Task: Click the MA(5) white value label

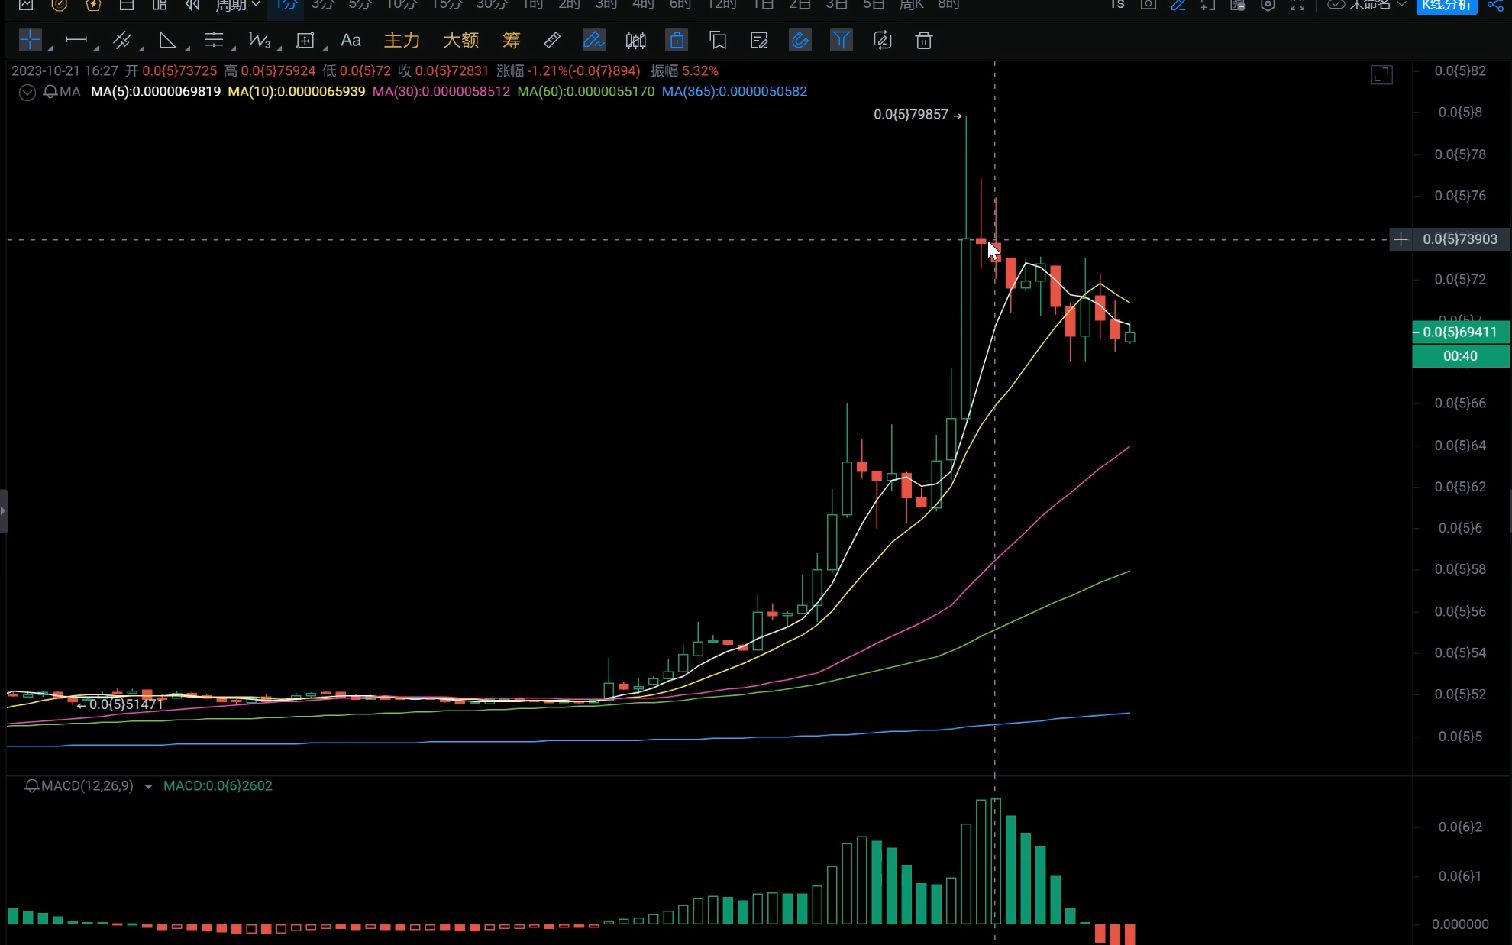Action: [156, 91]
